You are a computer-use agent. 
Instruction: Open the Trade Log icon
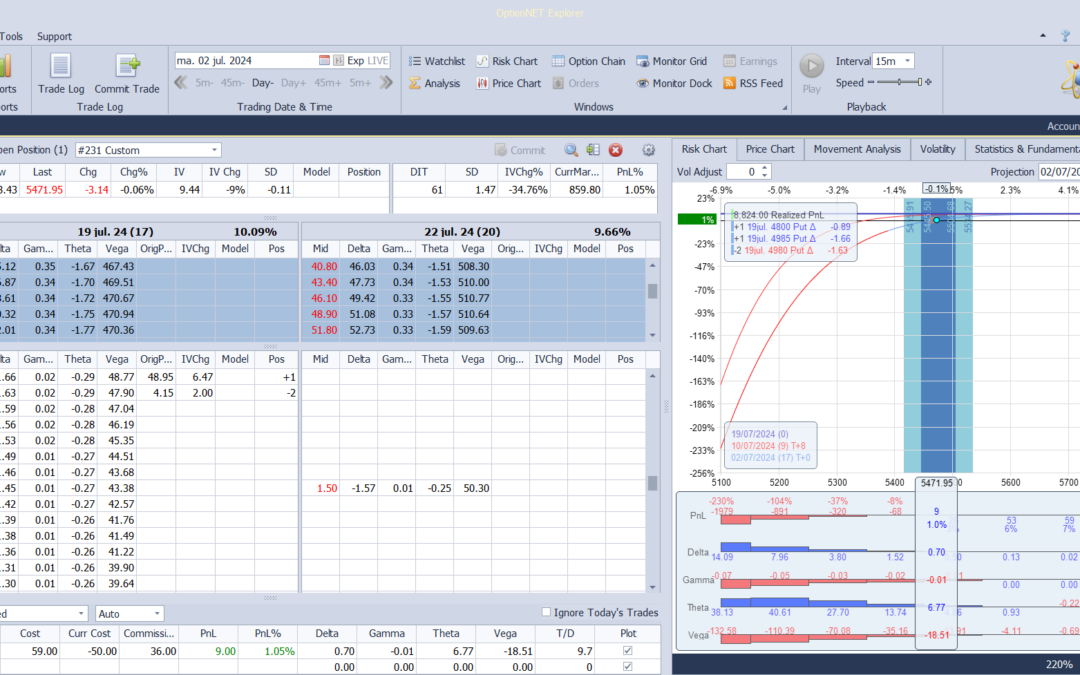pyautogui.click(x=61, y=66)
